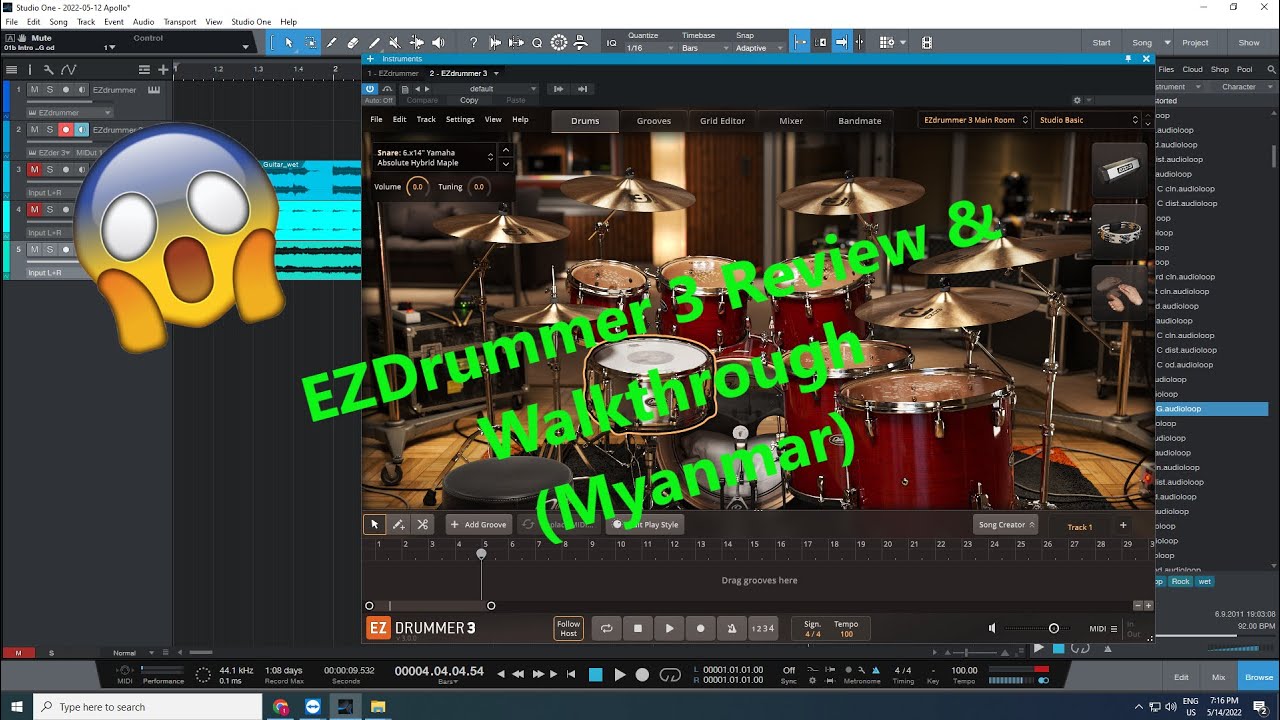This screenshot has height=720, width=1280.
Task: Select the Eraser tool in toolbar
Action: [x=353, y=42]
